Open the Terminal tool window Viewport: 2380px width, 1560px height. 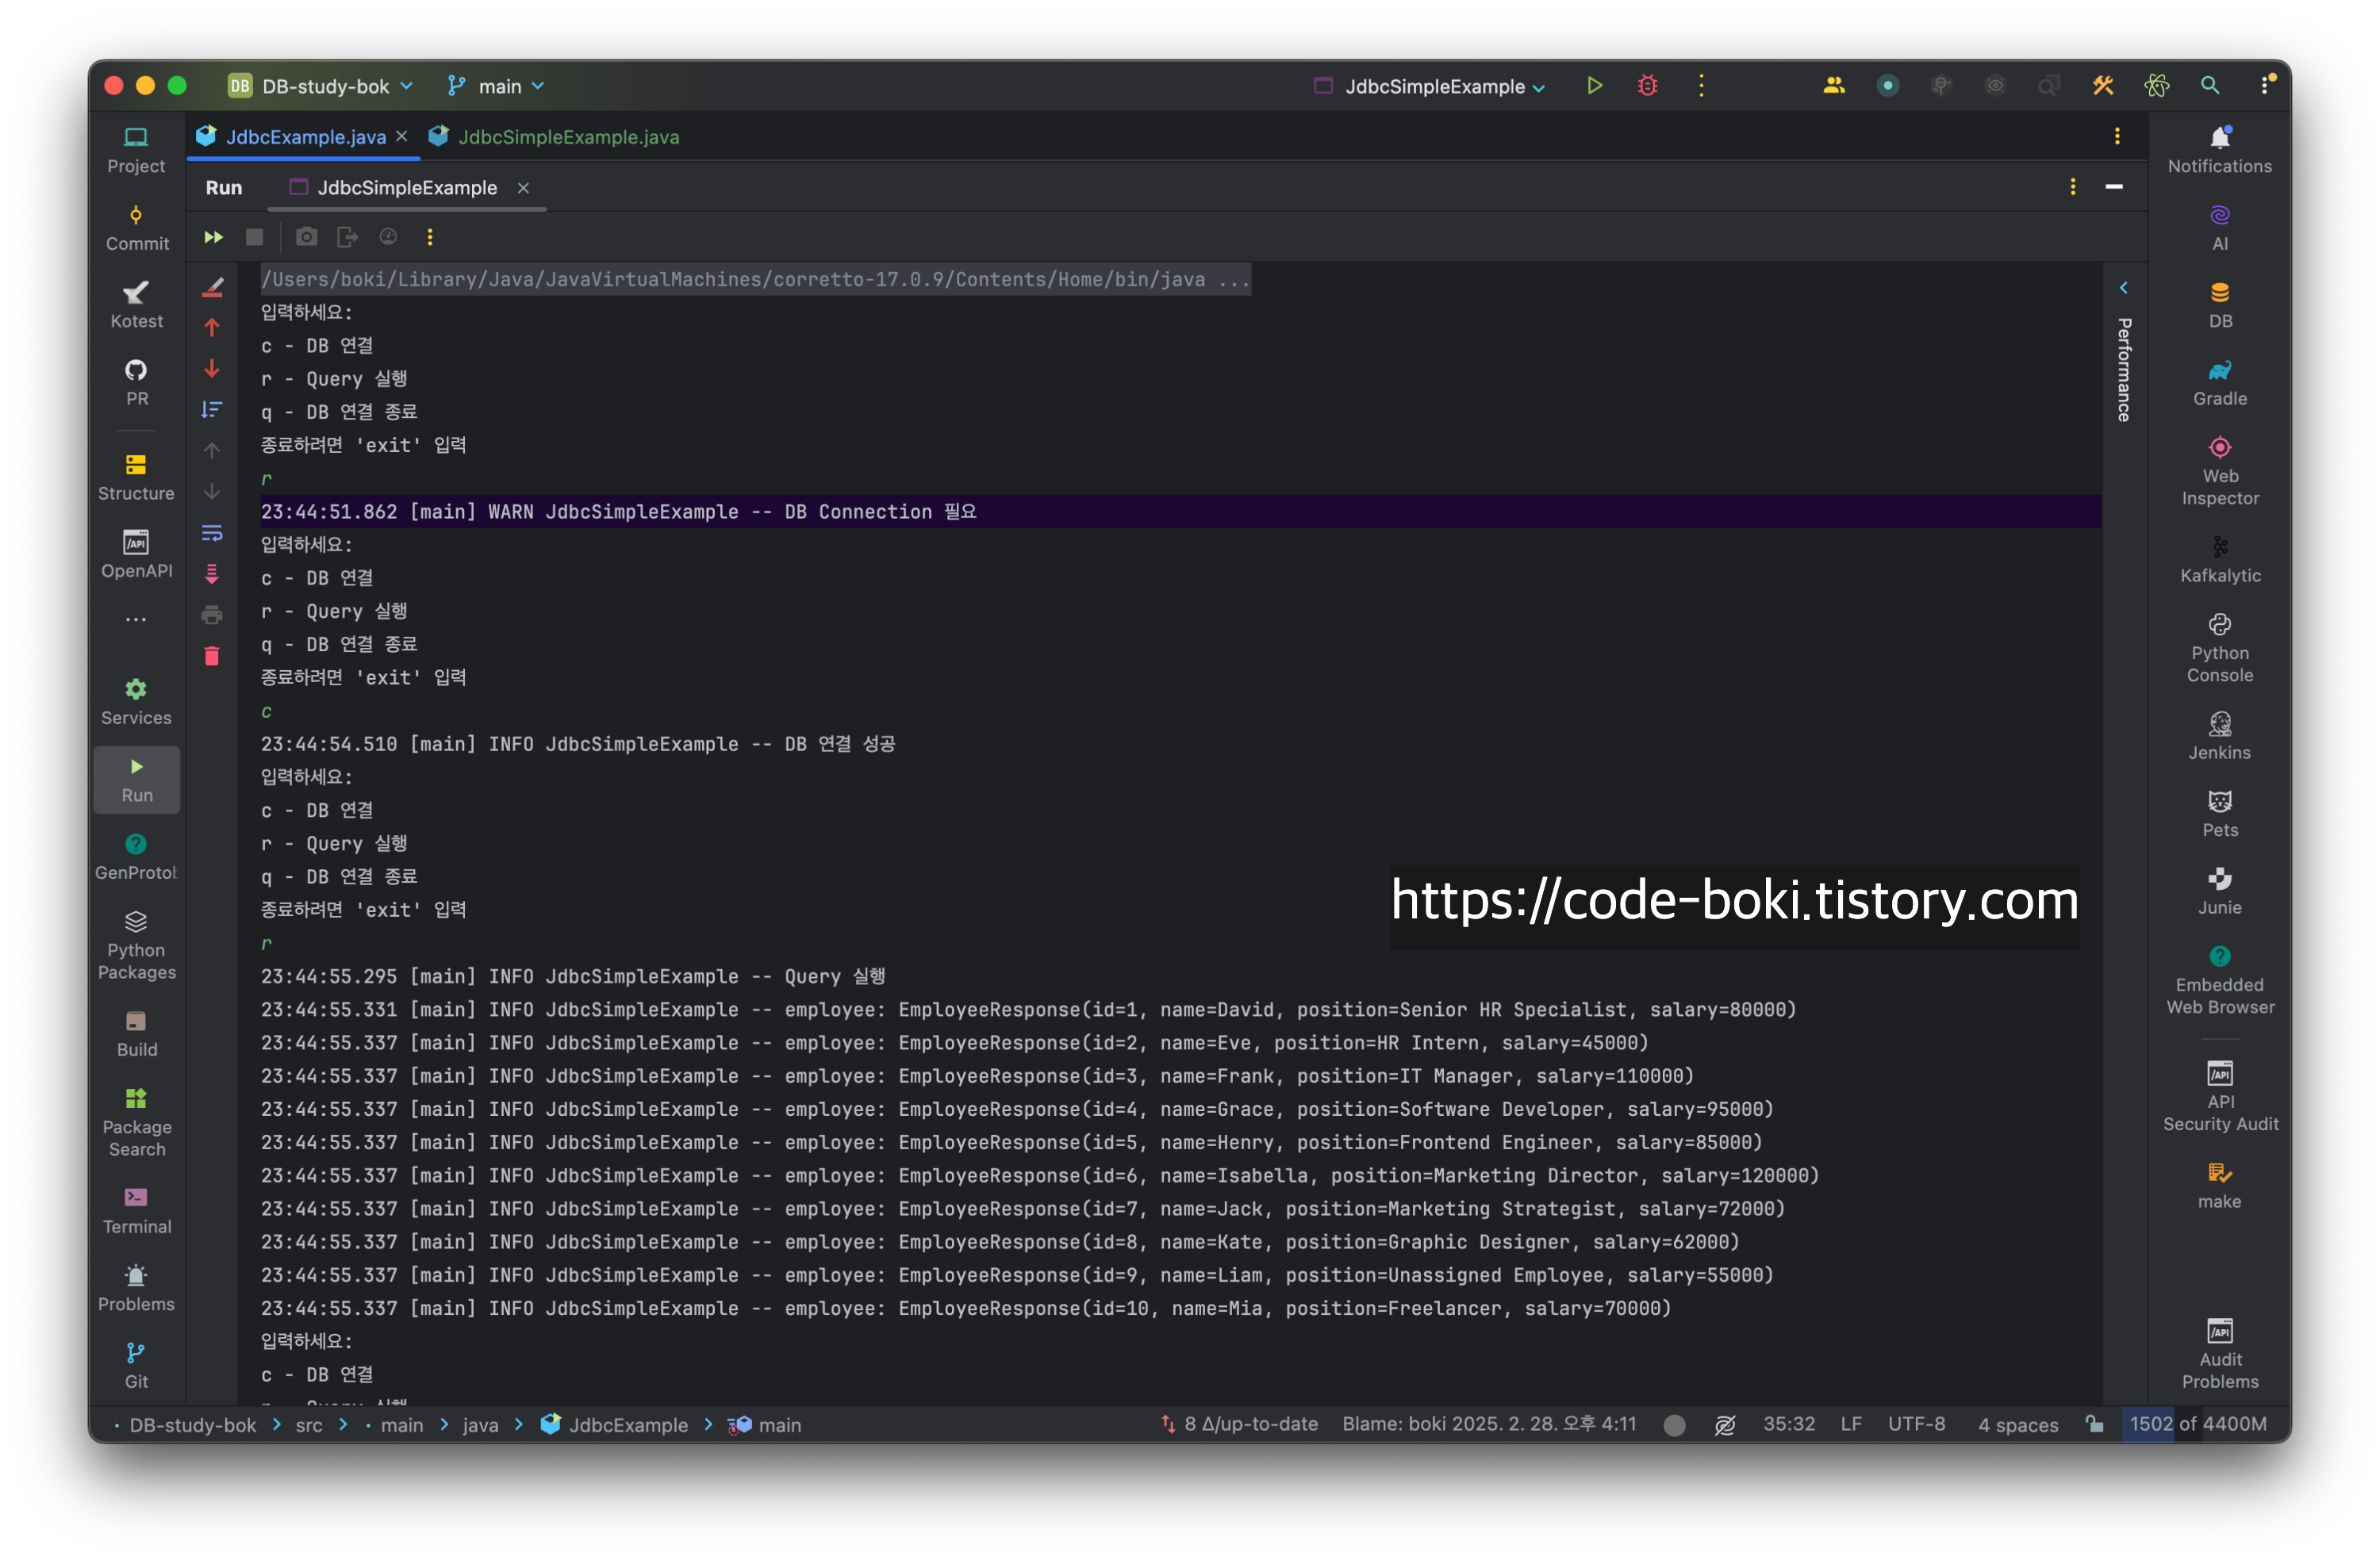(x=136, y=1210)
